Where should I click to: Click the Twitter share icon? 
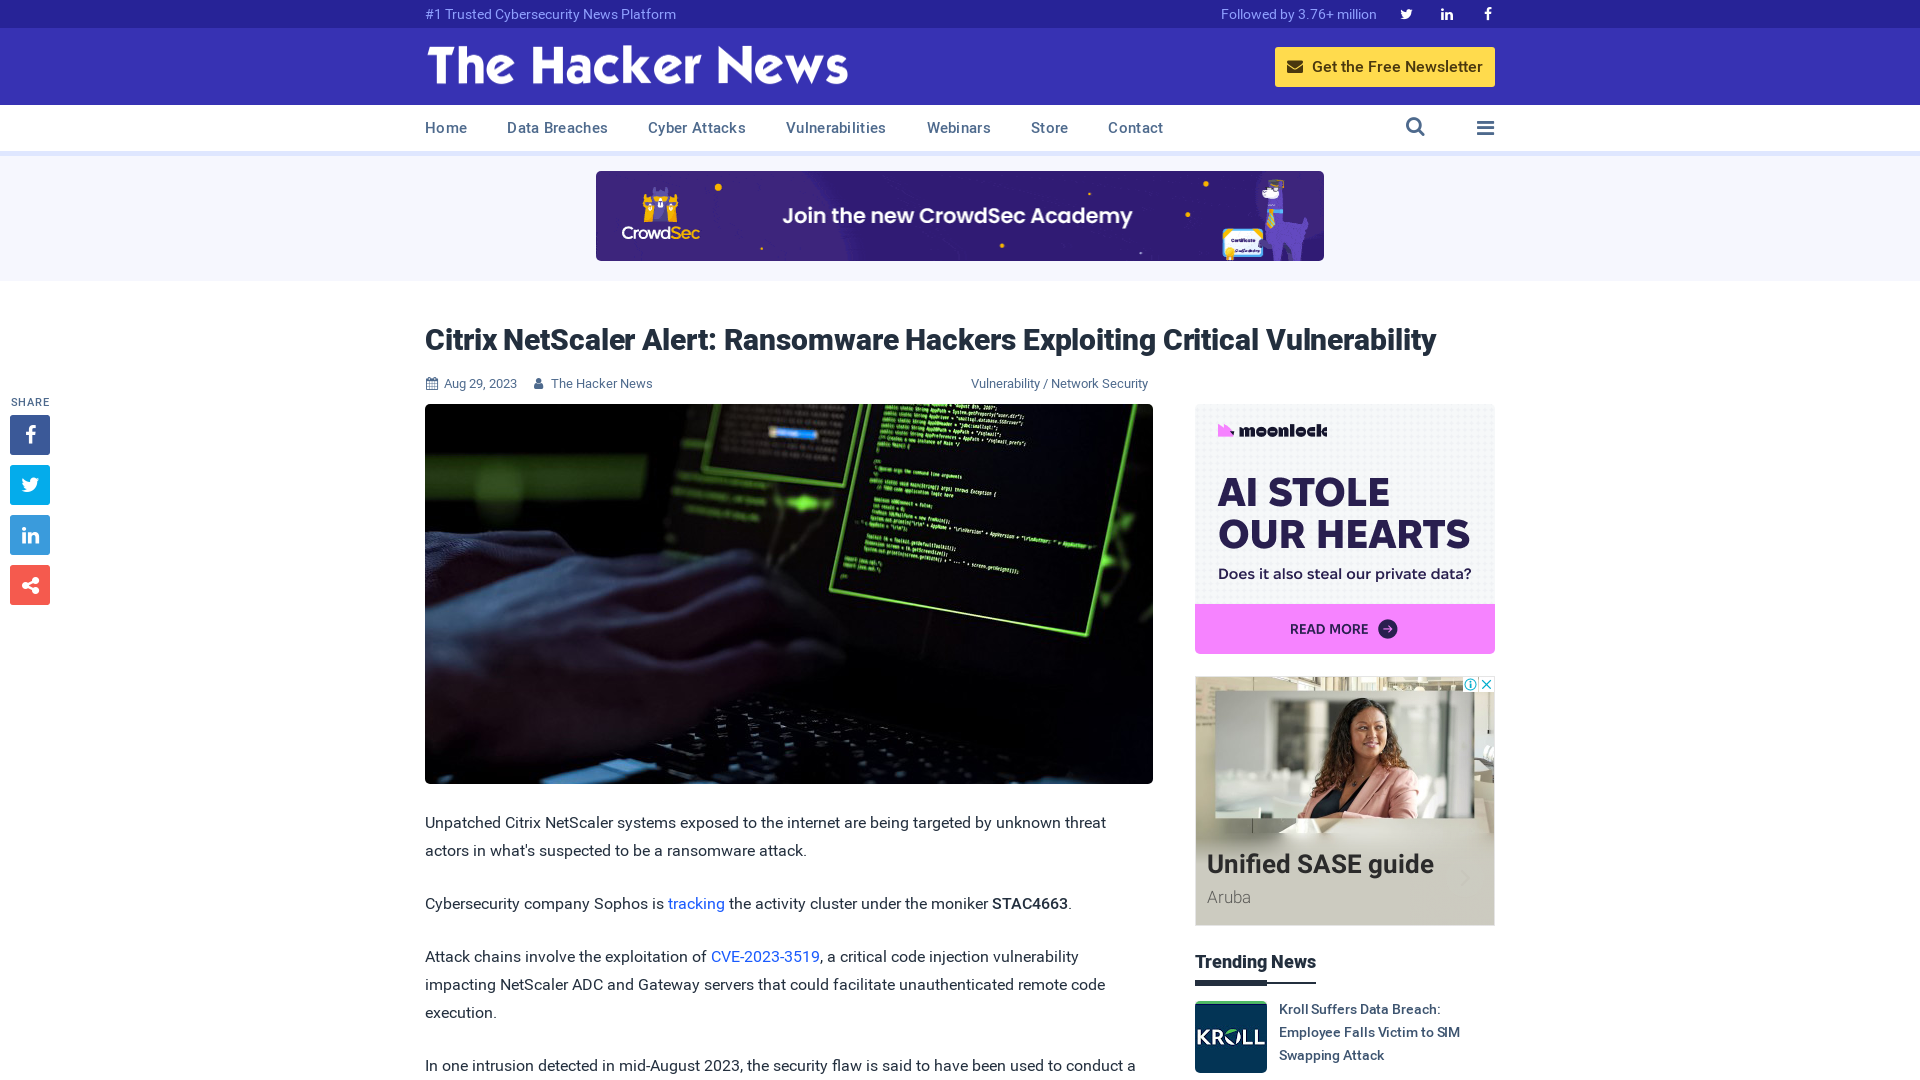(29, 484)
